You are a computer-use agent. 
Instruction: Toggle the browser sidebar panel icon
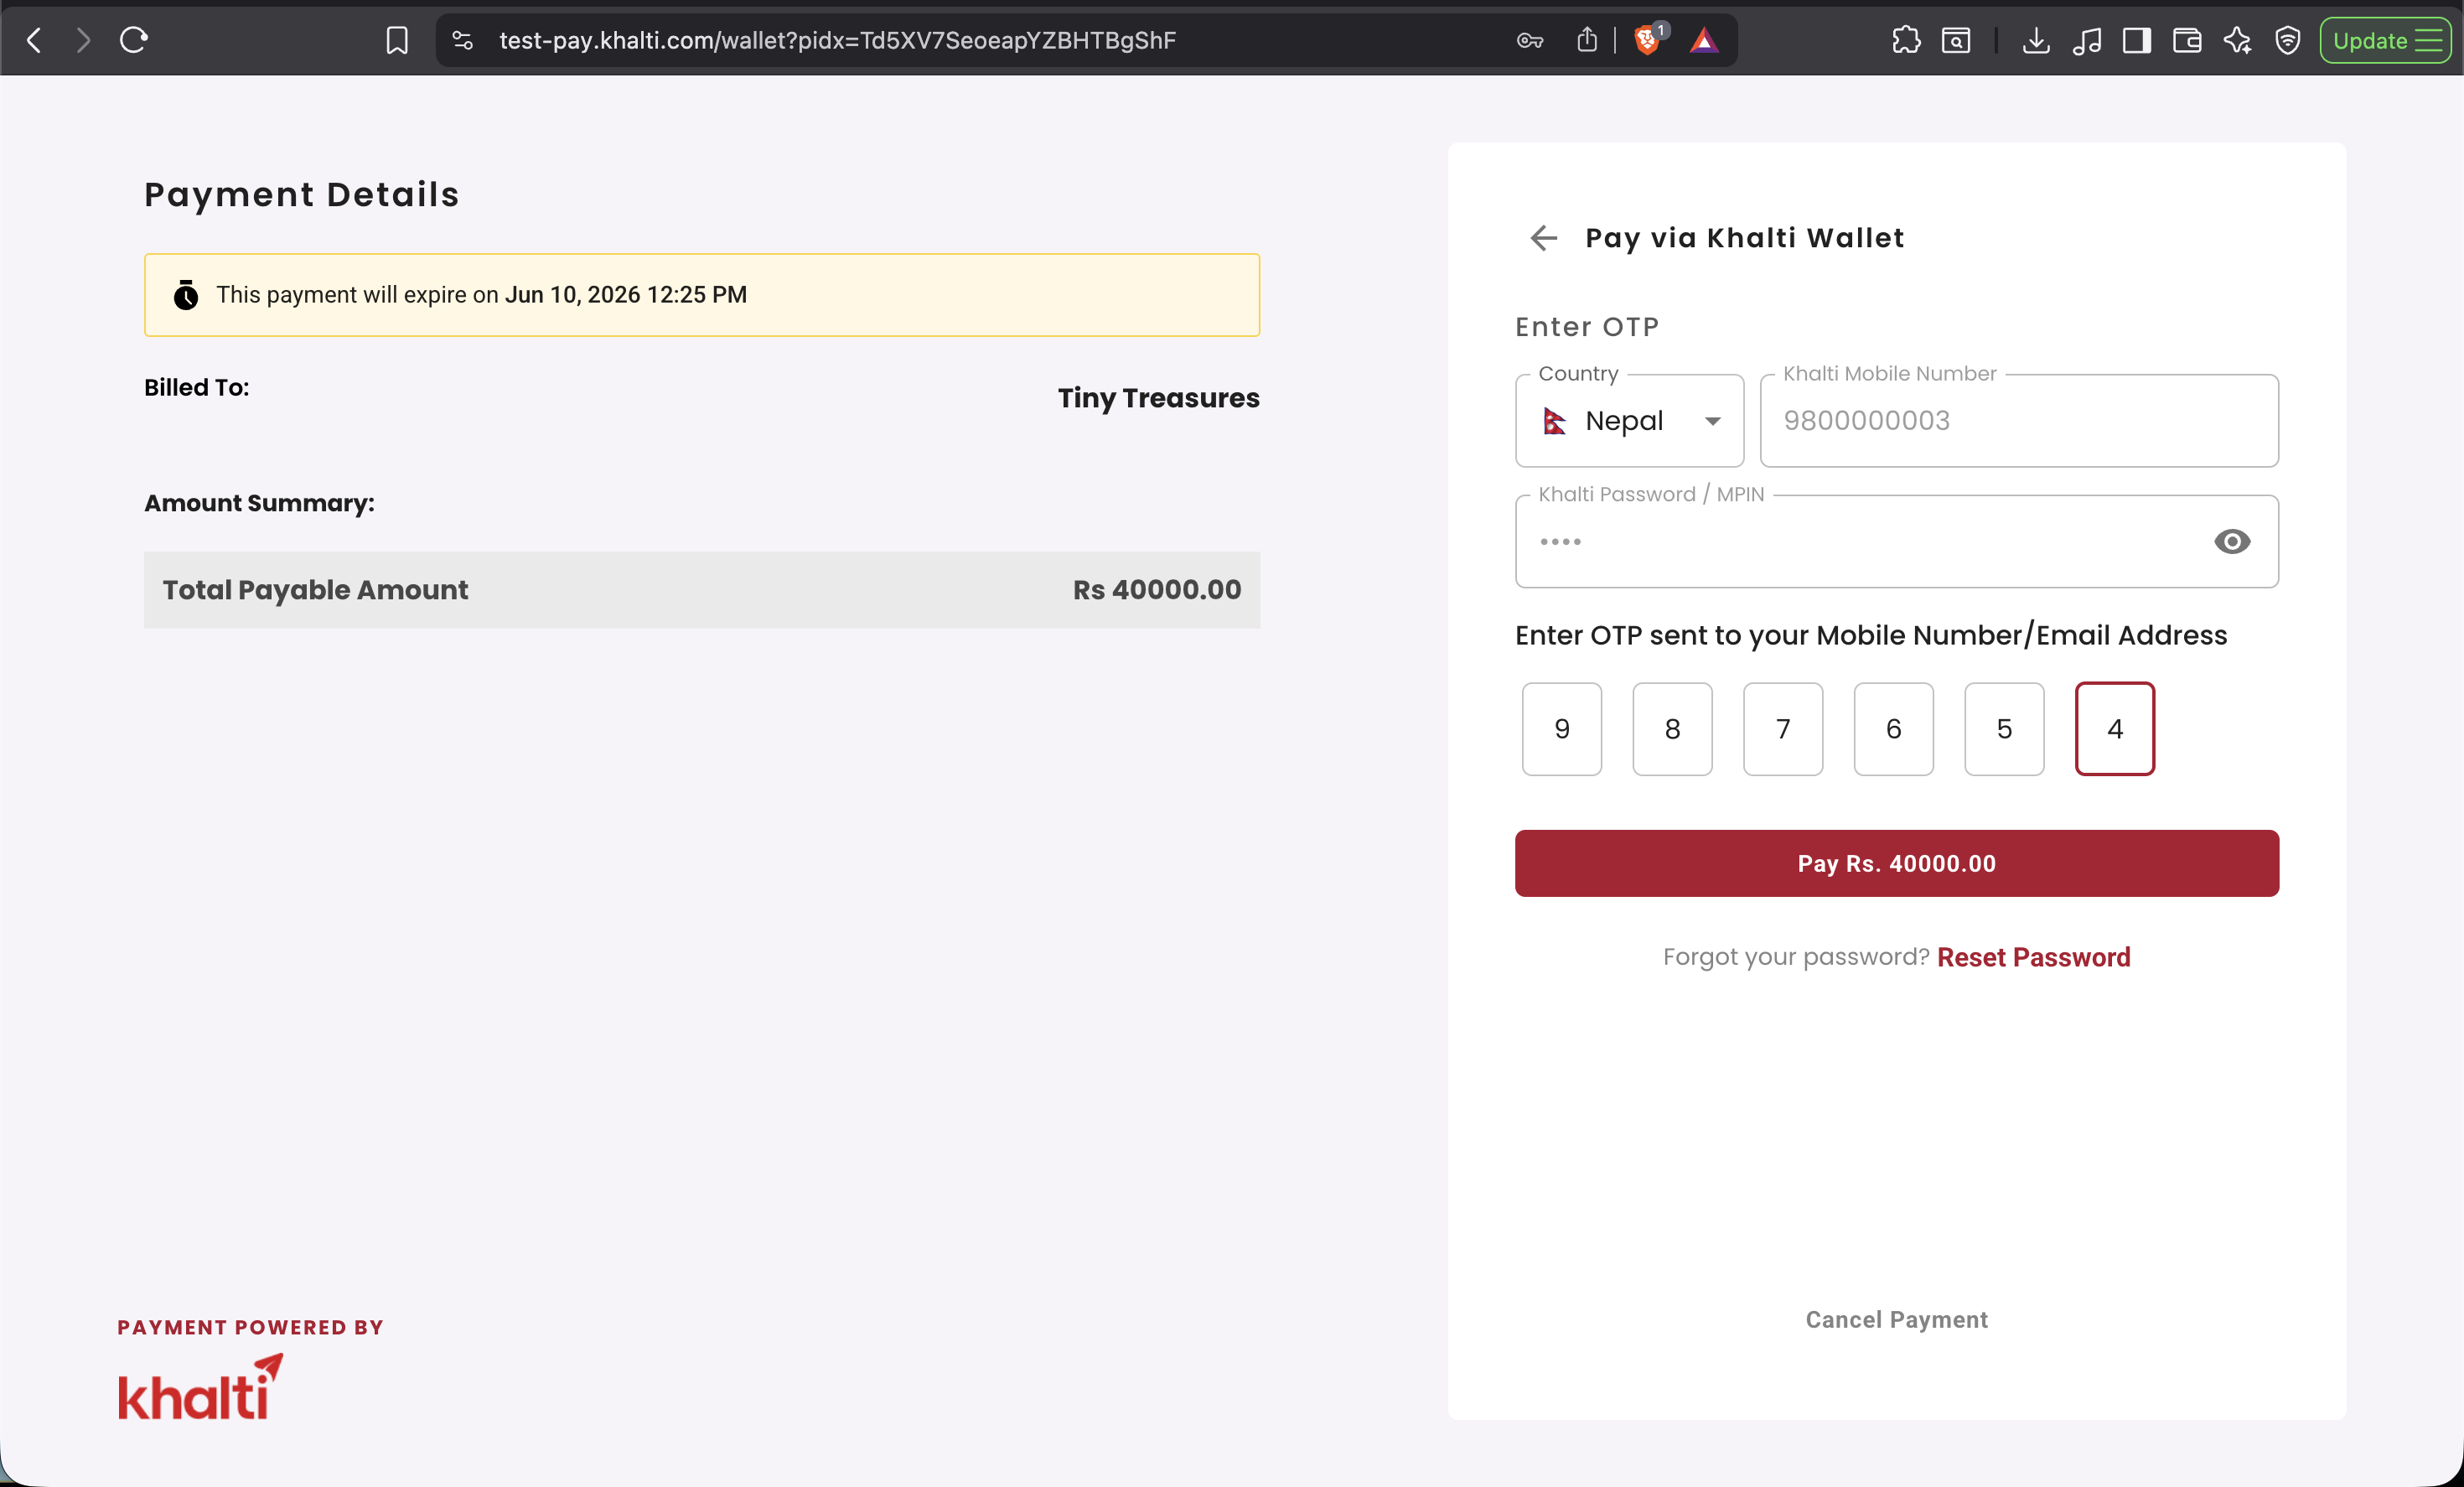tap(2137, 40)
